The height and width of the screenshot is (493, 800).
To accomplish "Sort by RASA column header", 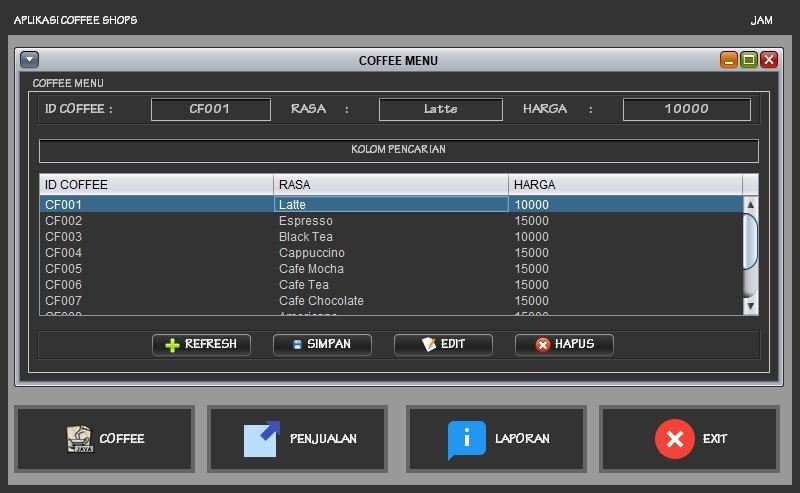I will point(391,185).
